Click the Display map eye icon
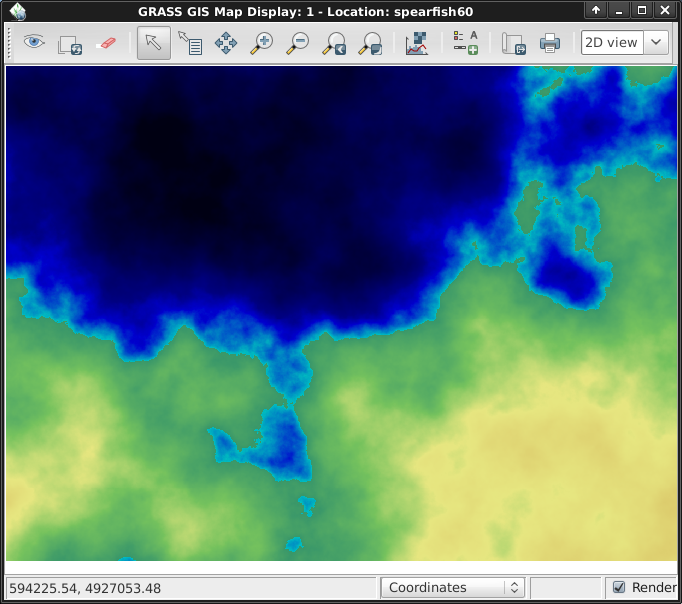The image size is (682, 604). pos(35,43)
